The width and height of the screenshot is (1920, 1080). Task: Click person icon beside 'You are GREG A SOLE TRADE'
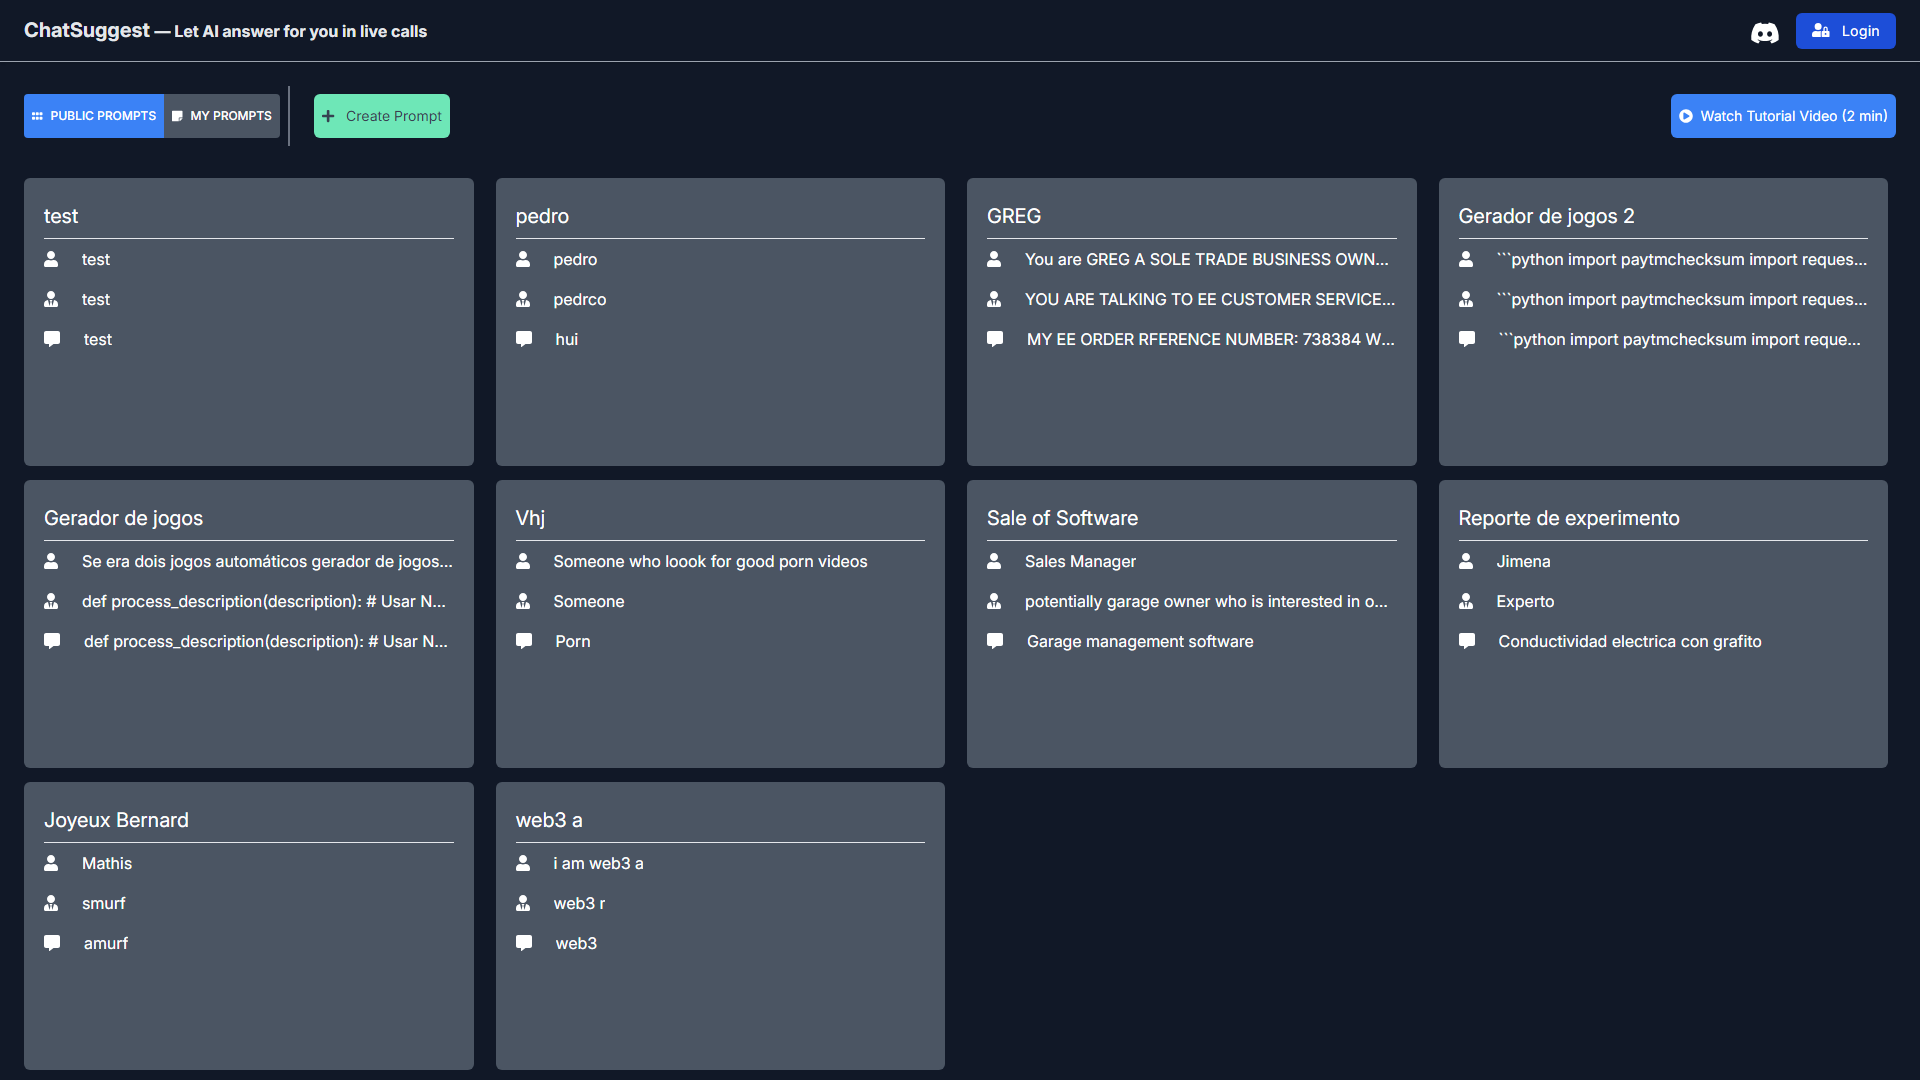(x=994, y=259)
